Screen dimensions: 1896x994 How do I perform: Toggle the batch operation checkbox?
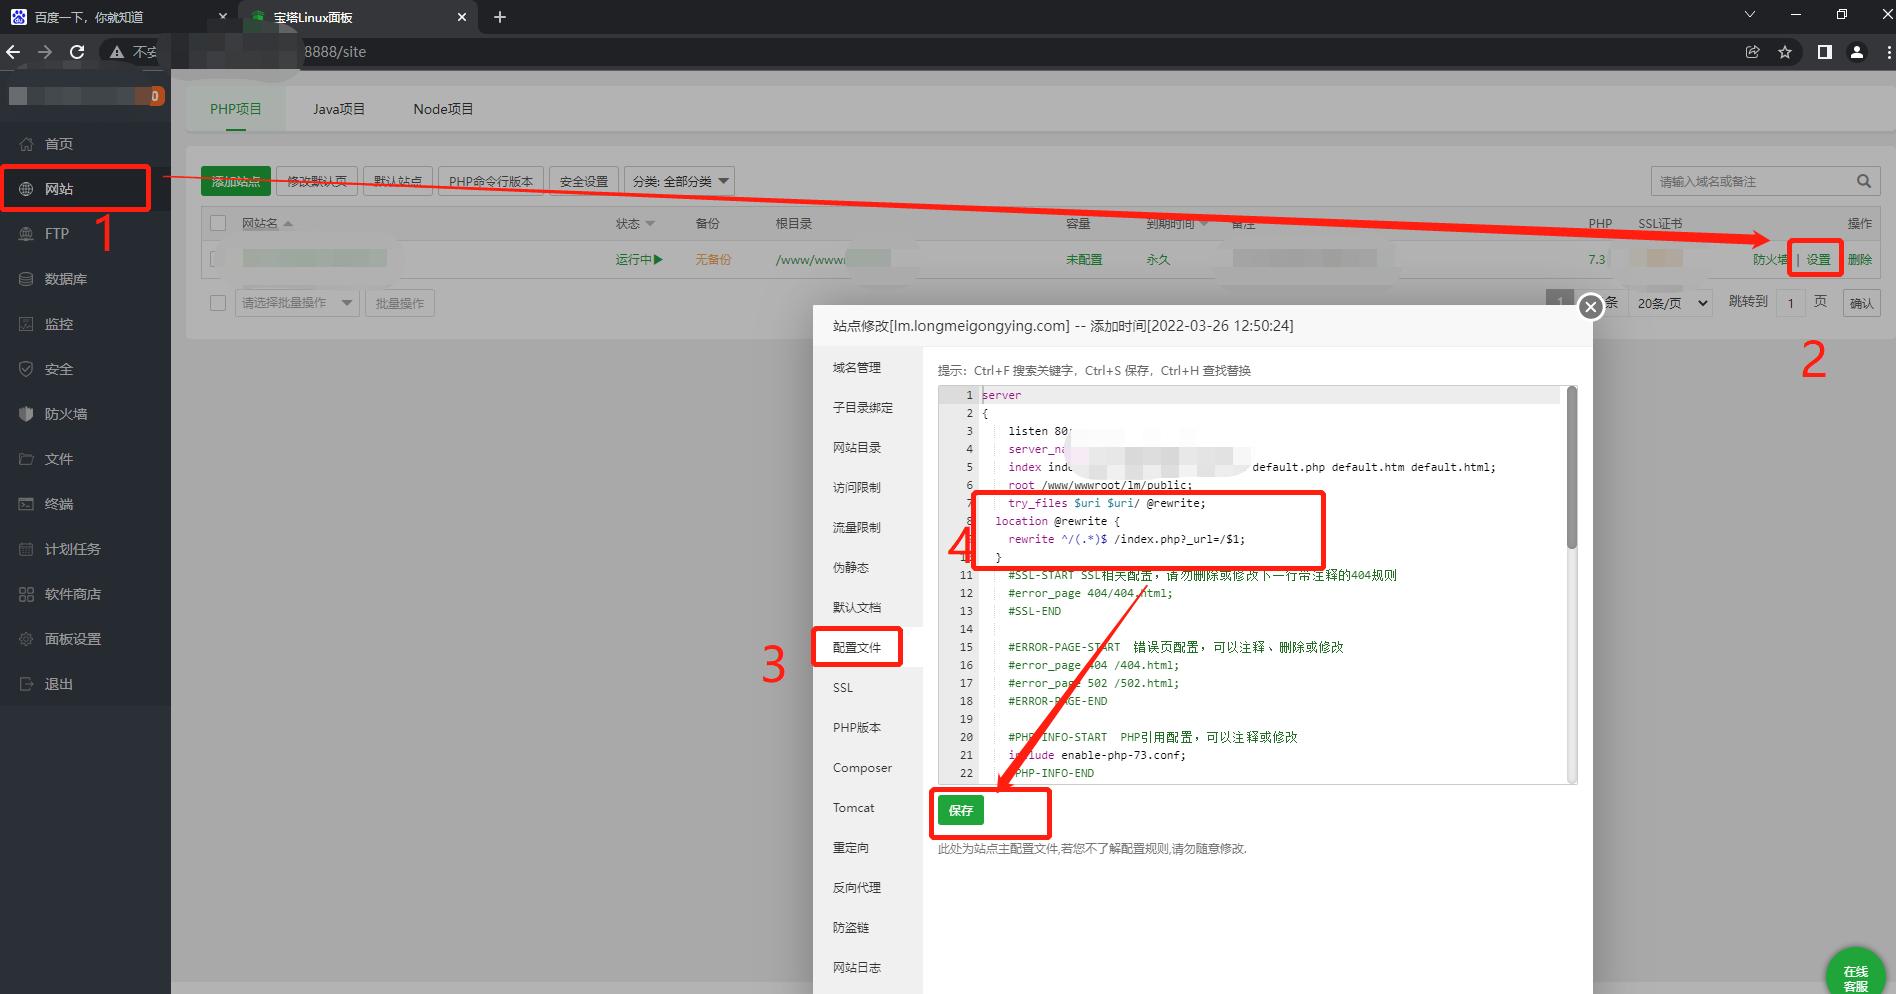pos(218,303)
